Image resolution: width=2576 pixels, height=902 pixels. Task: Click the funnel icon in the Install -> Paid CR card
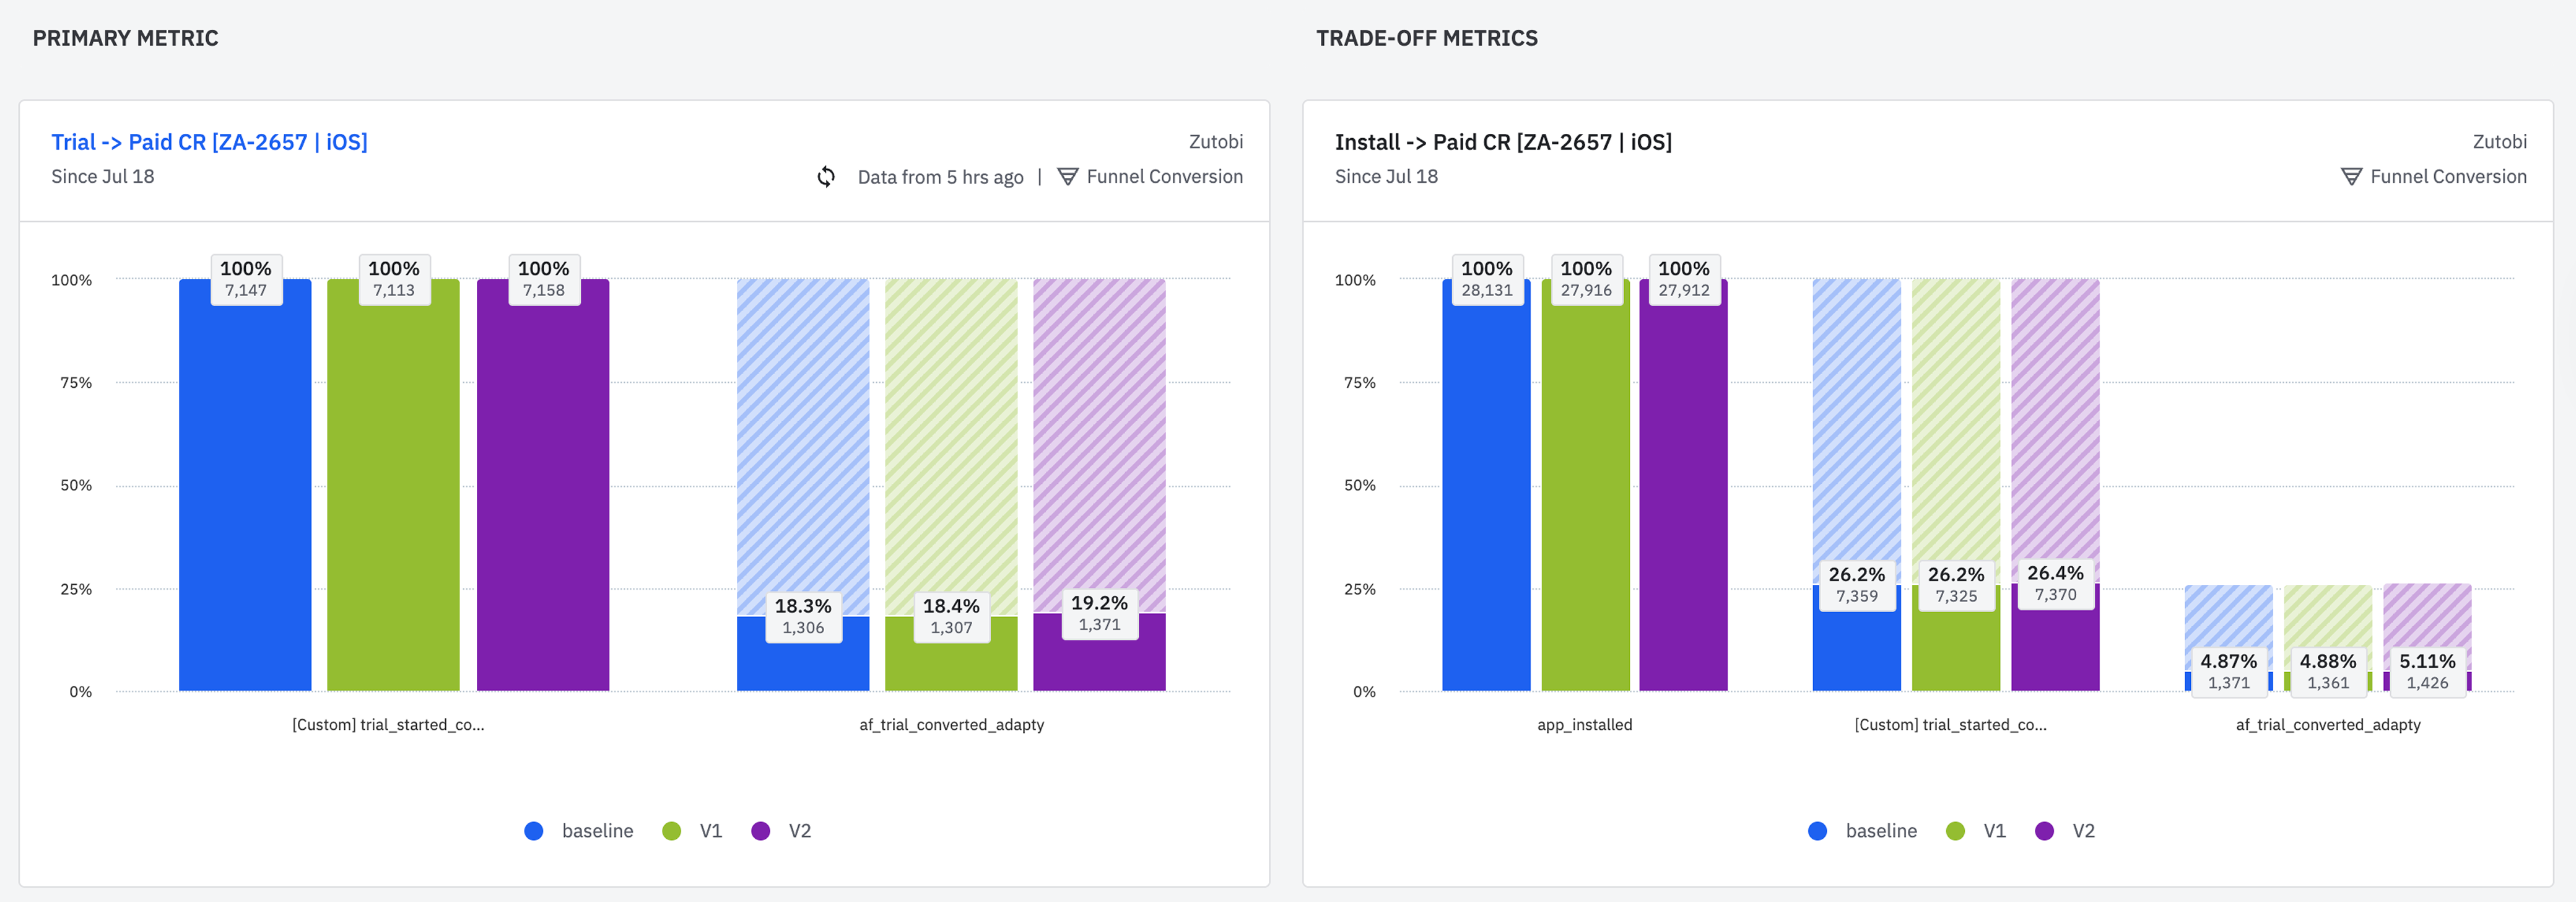(2352, 177)
